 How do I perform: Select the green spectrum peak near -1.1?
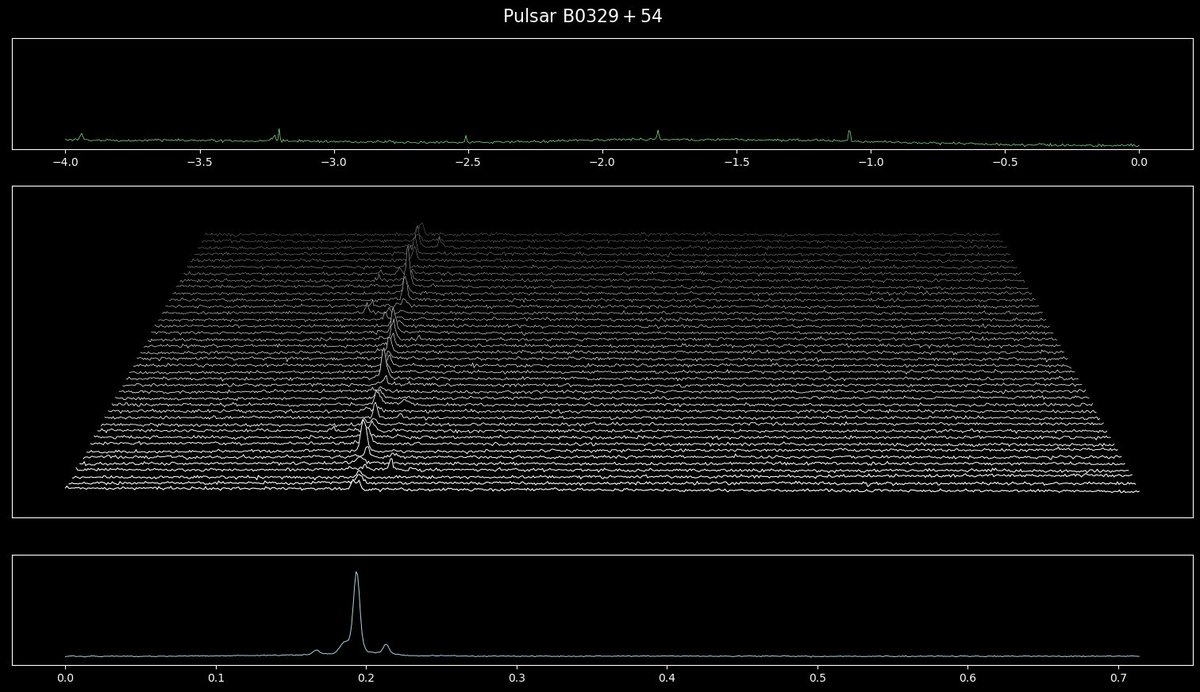[849, 130]
